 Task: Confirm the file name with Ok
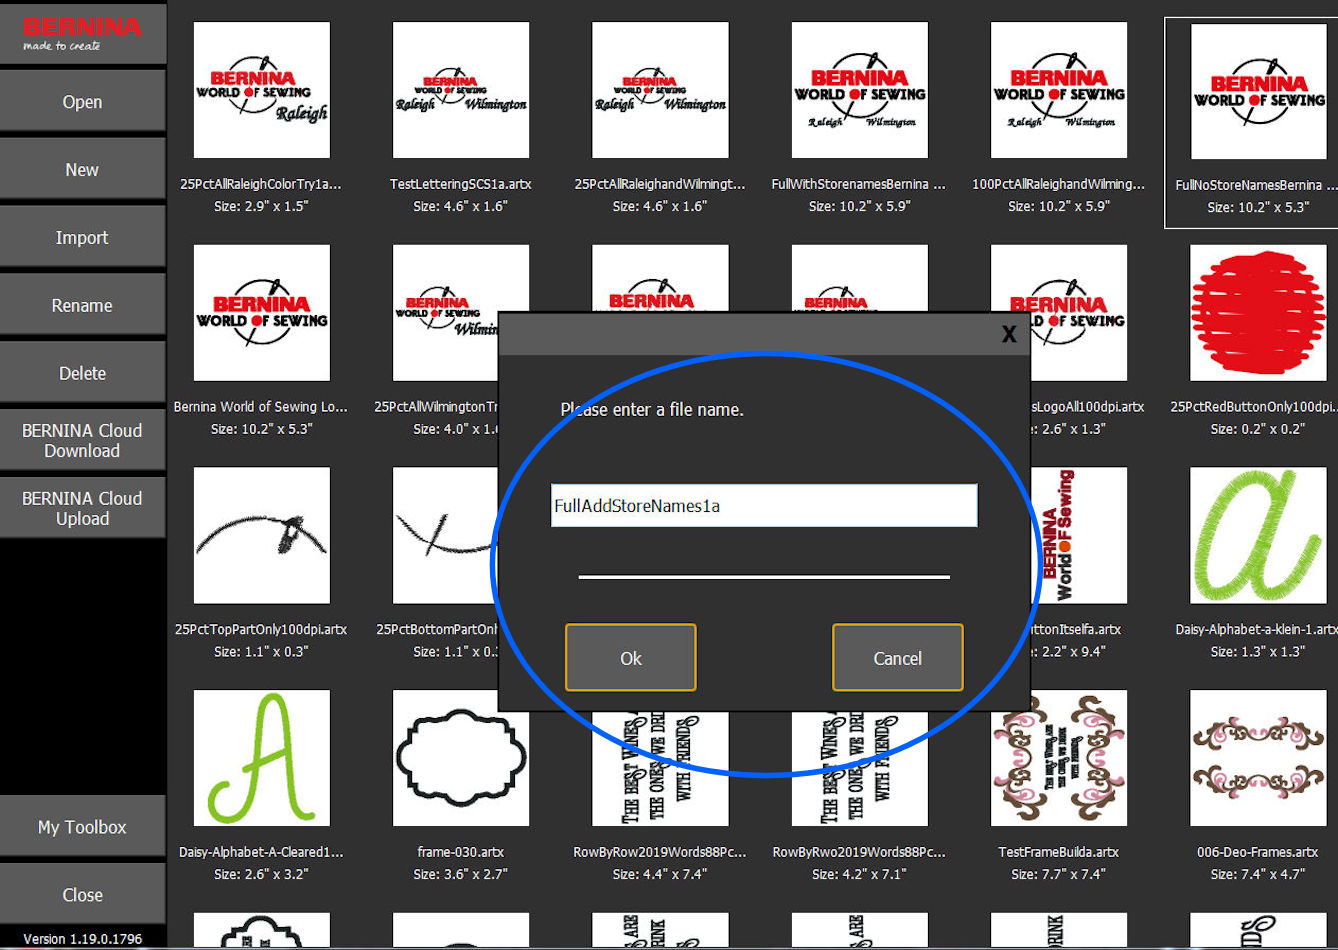point(630,658)
